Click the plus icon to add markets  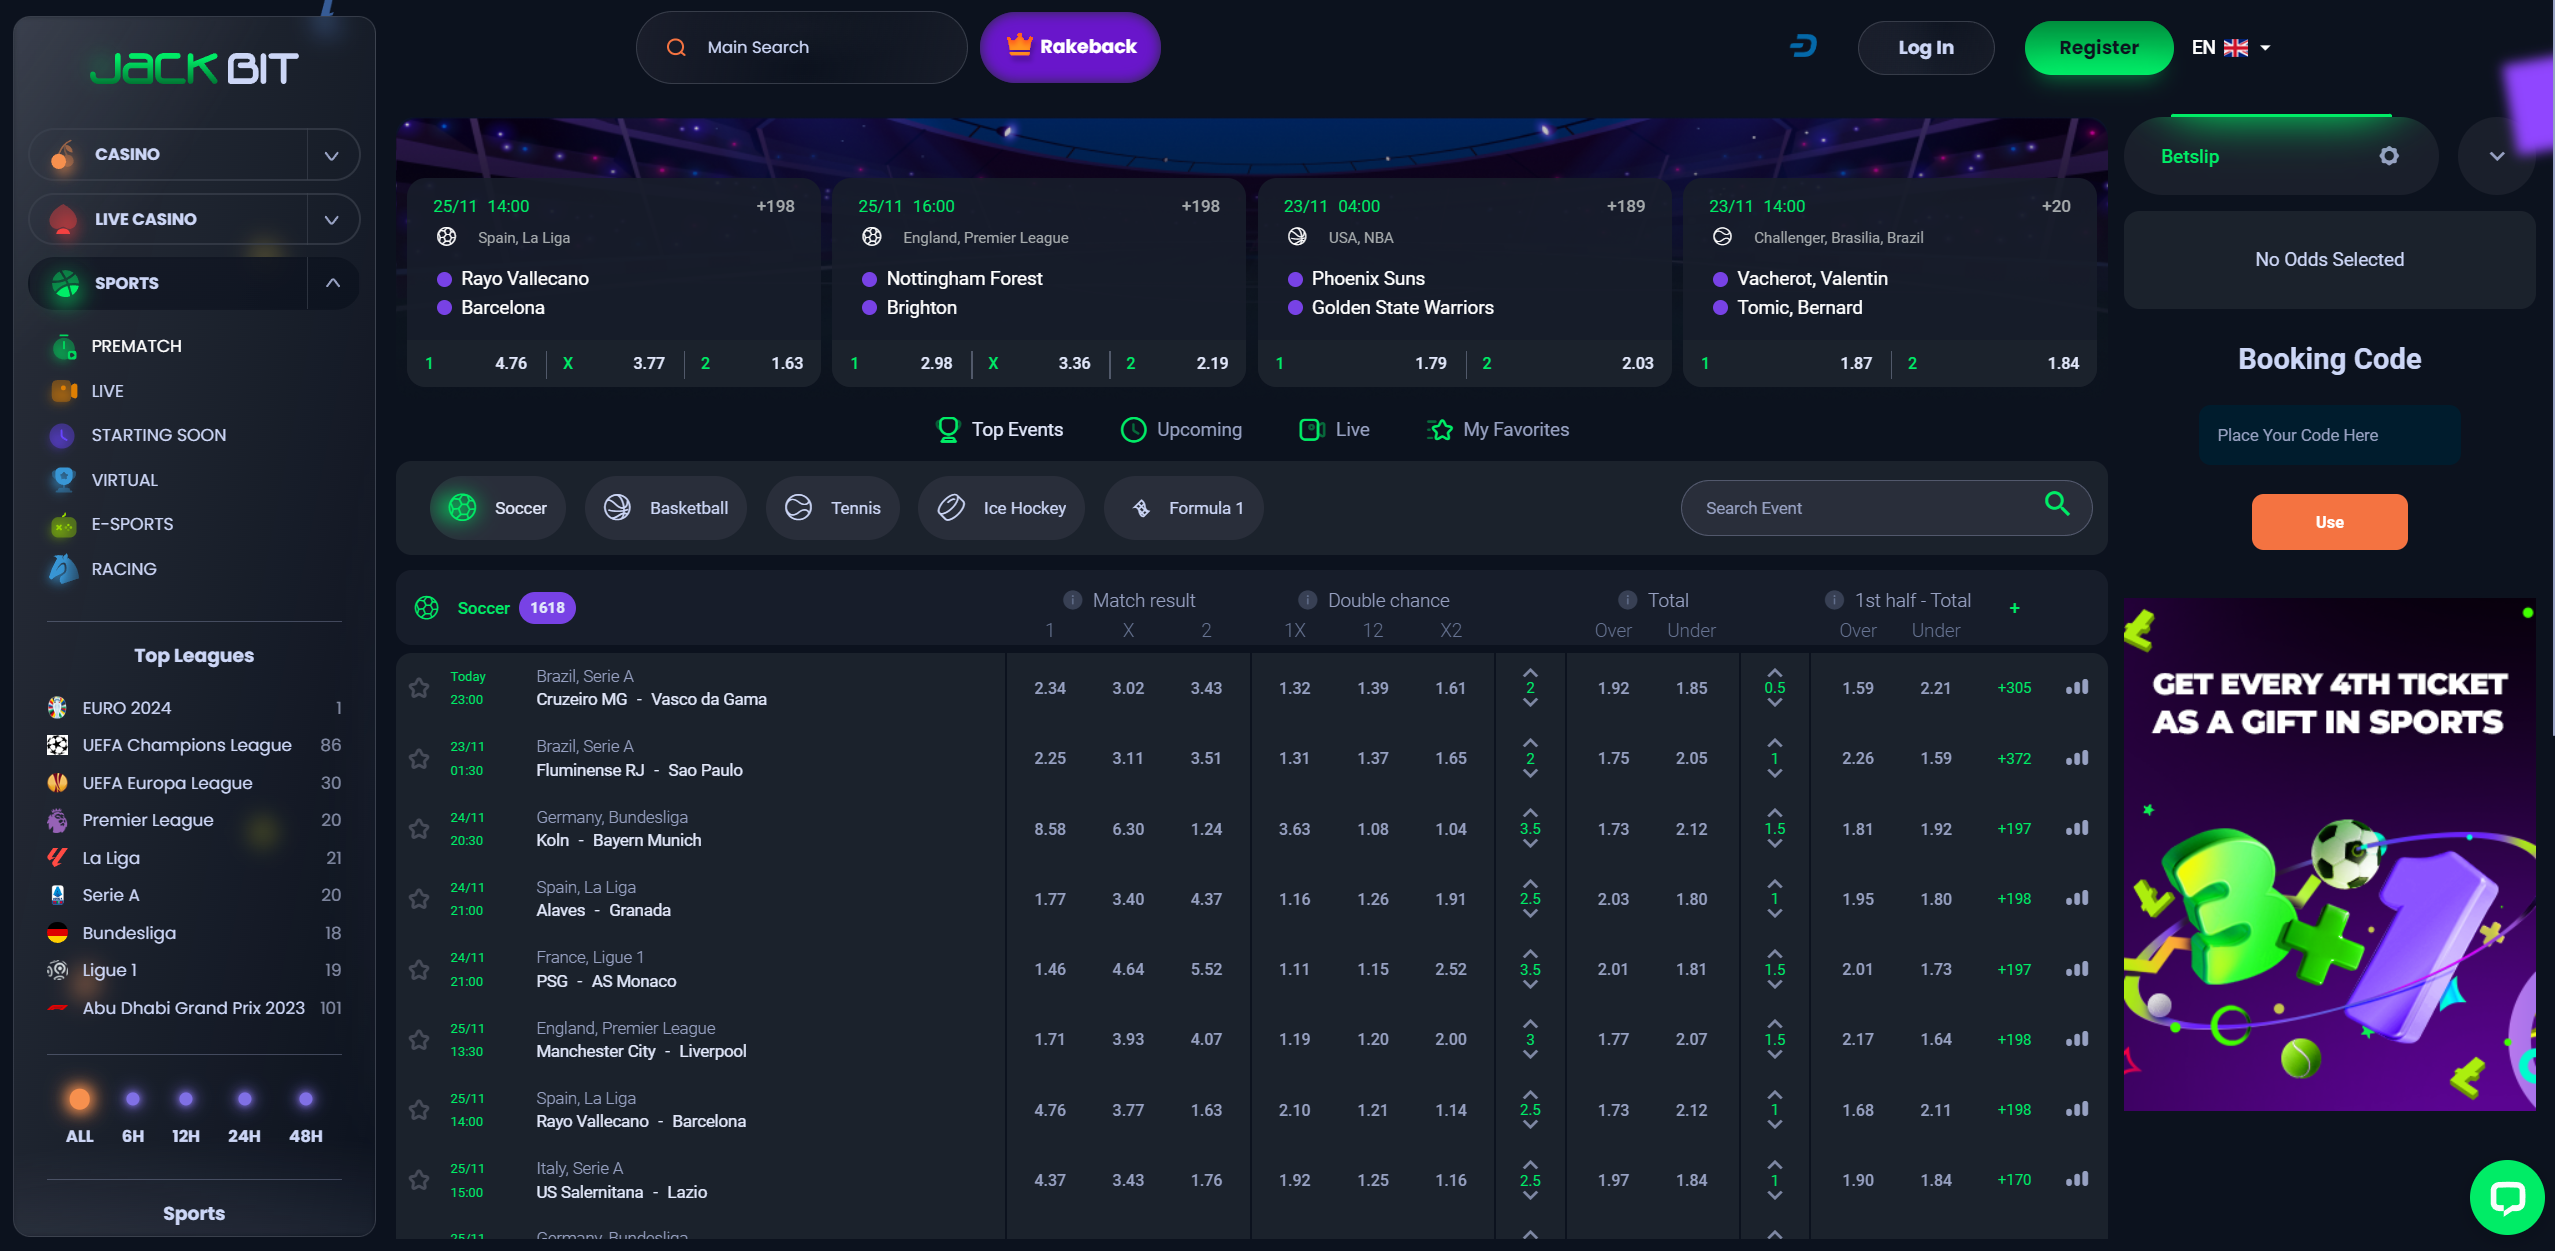[x=2014, y=608]
